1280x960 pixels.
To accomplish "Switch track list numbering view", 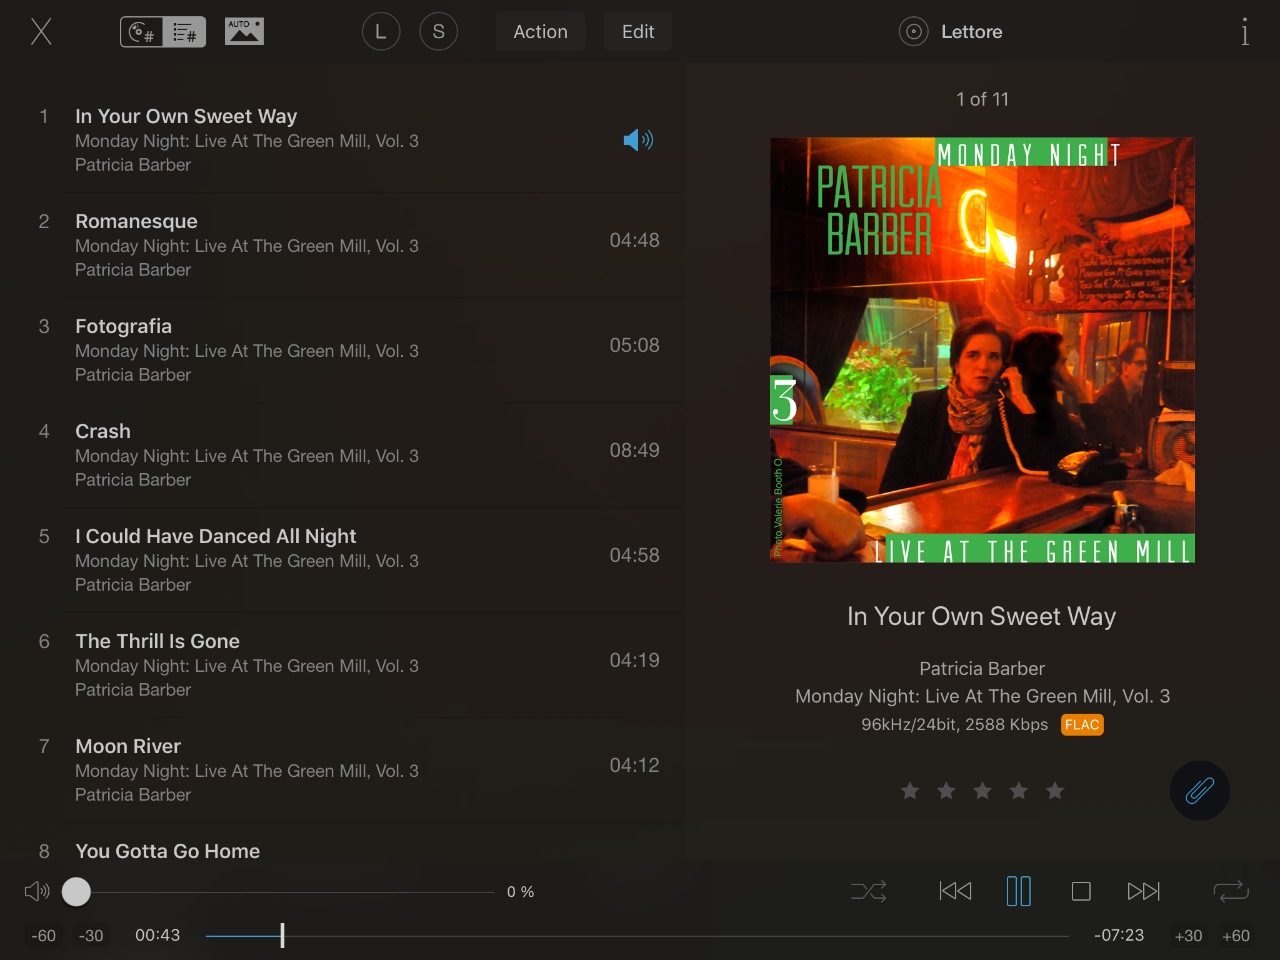I will coord(163,32).
